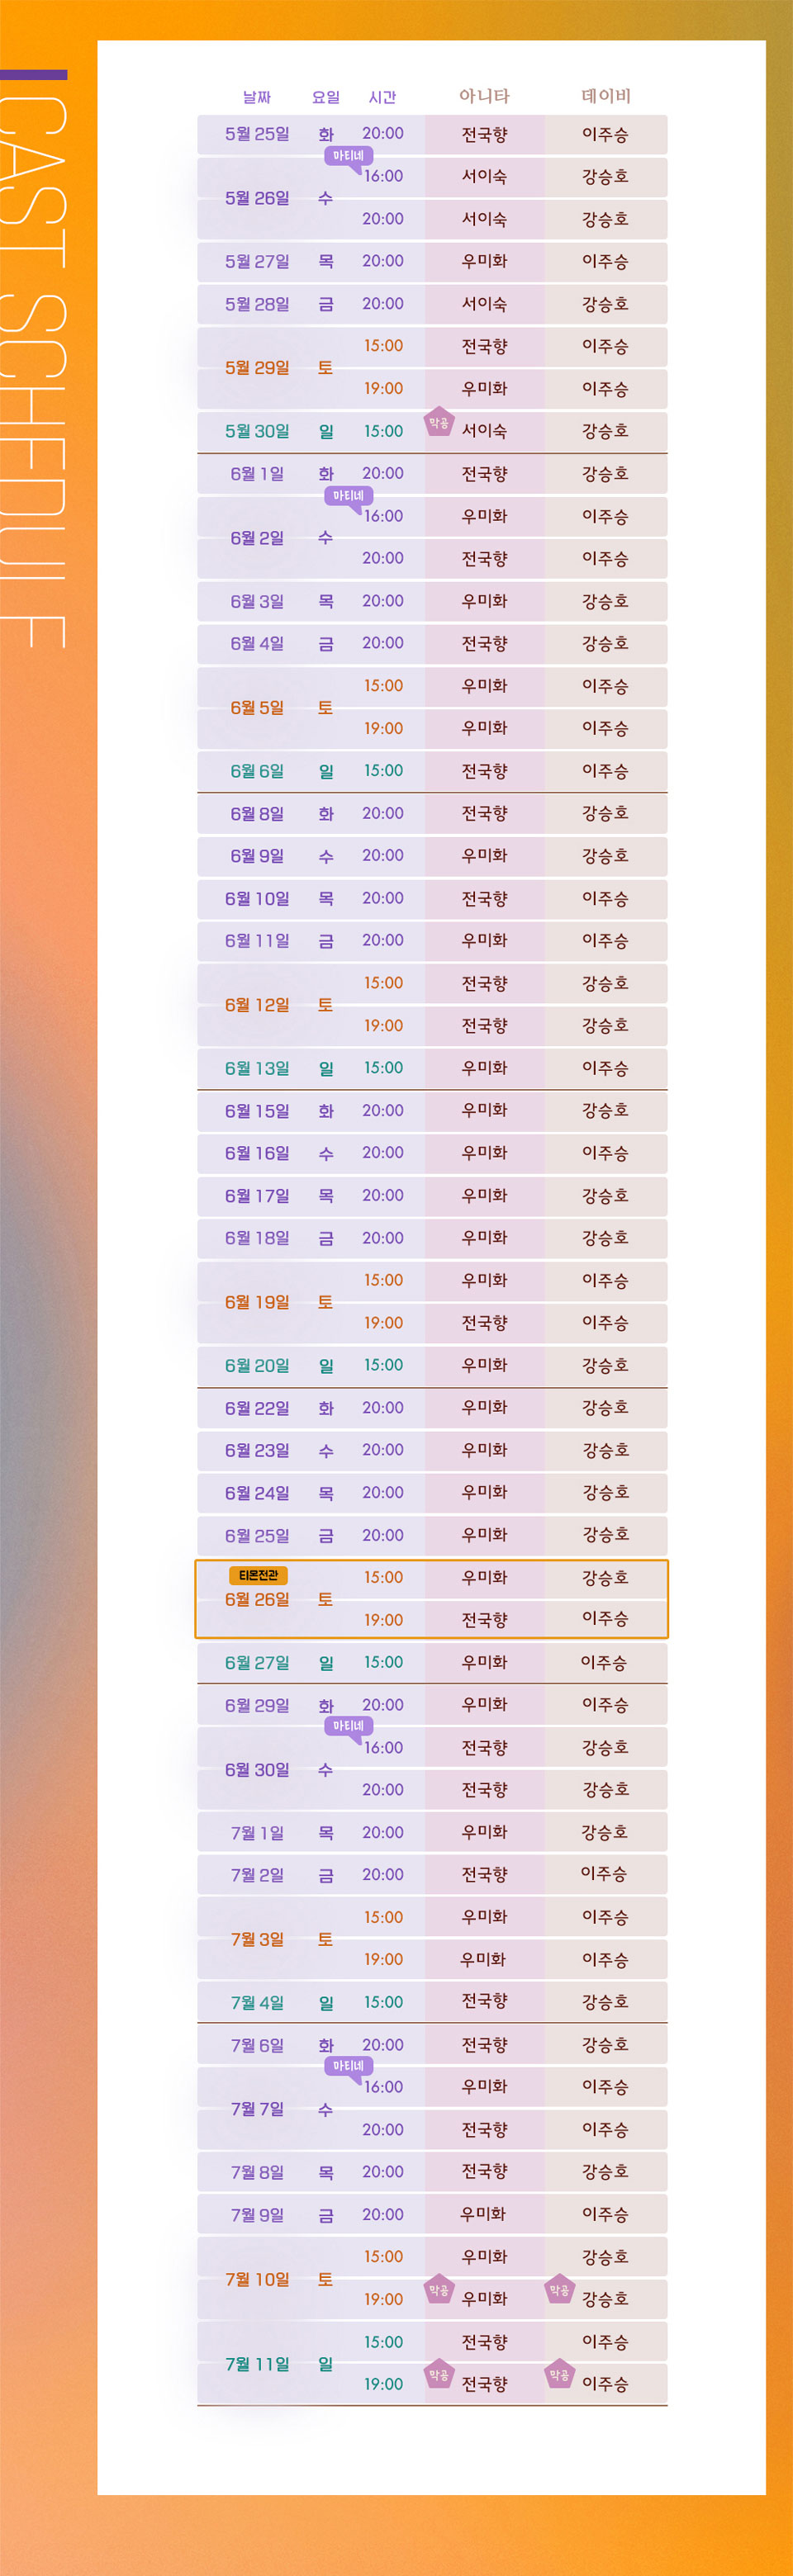The height and width of the screenshot is (2576, 793).
Task: Click the 막공 badge beside 이주승 on 7월 11일
Action: (x=559, y=2375)
